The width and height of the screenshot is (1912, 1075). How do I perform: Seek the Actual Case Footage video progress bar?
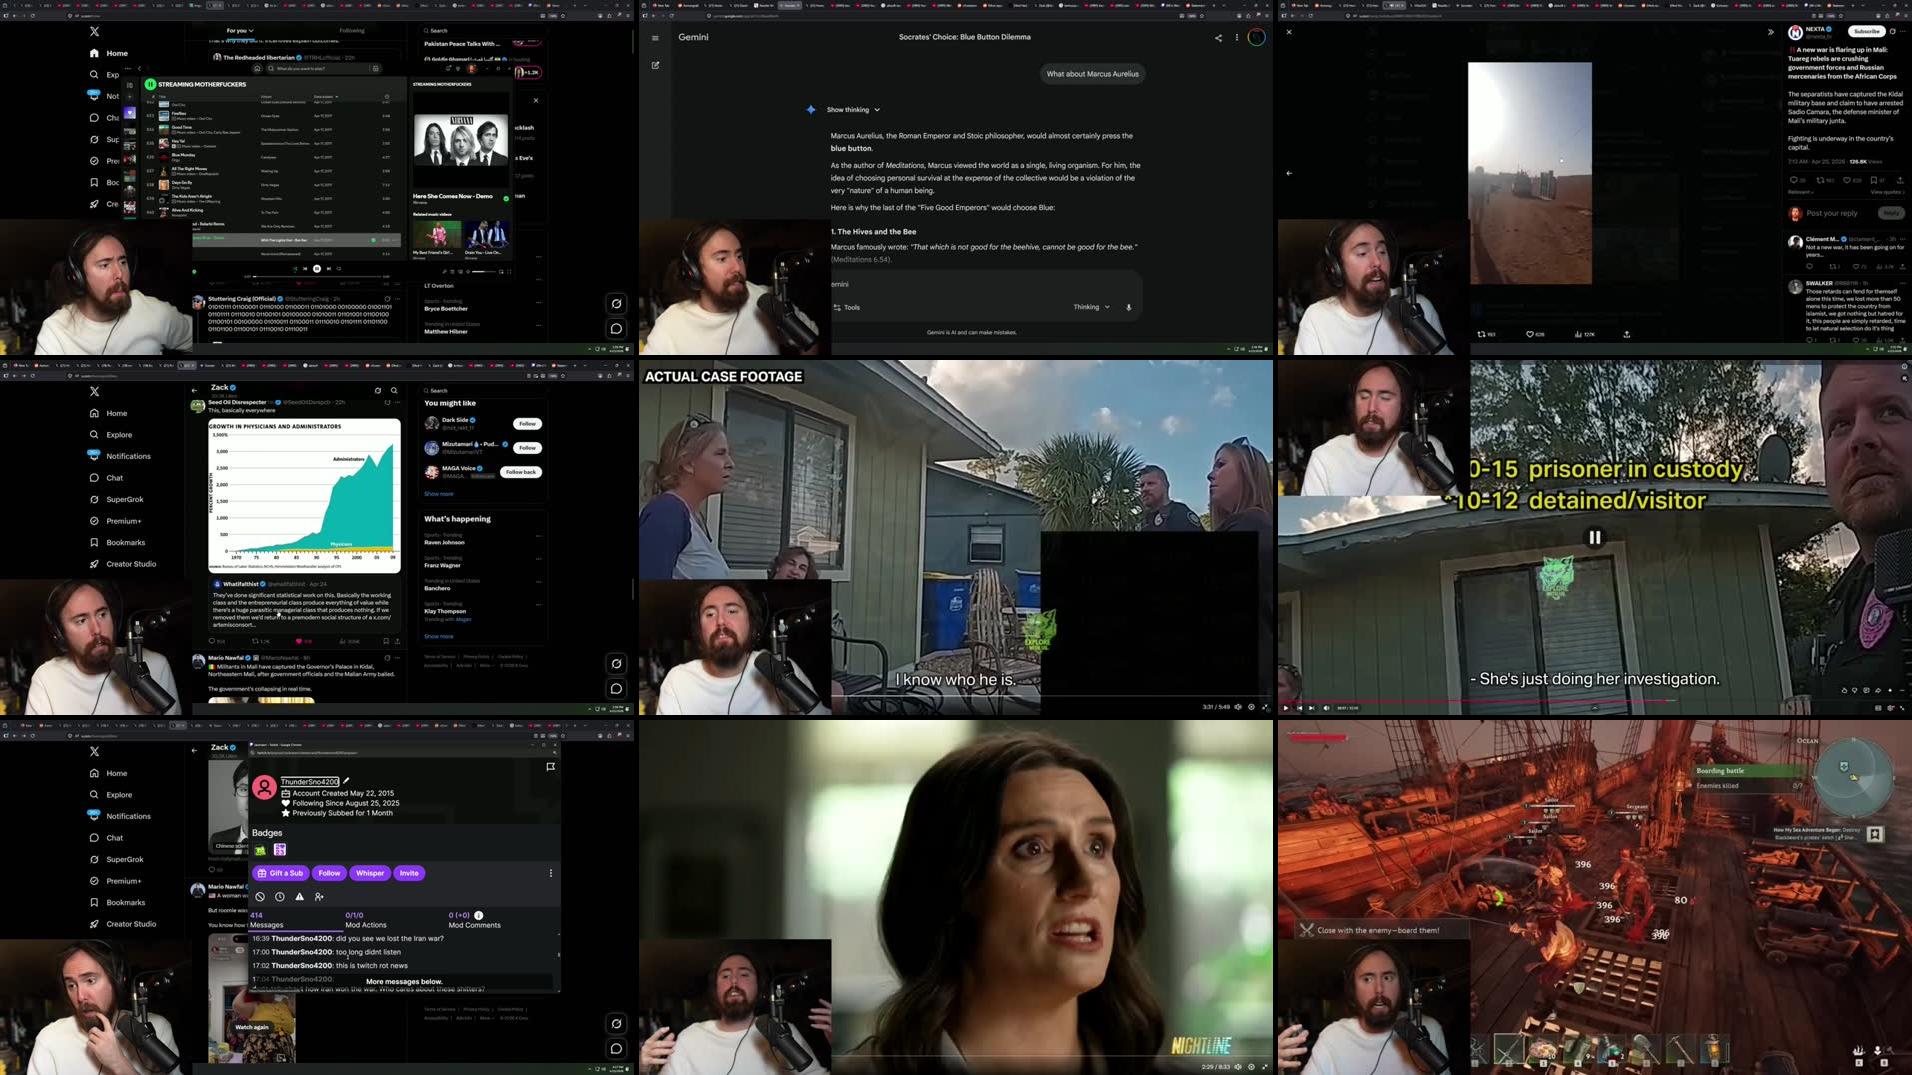1051,696
